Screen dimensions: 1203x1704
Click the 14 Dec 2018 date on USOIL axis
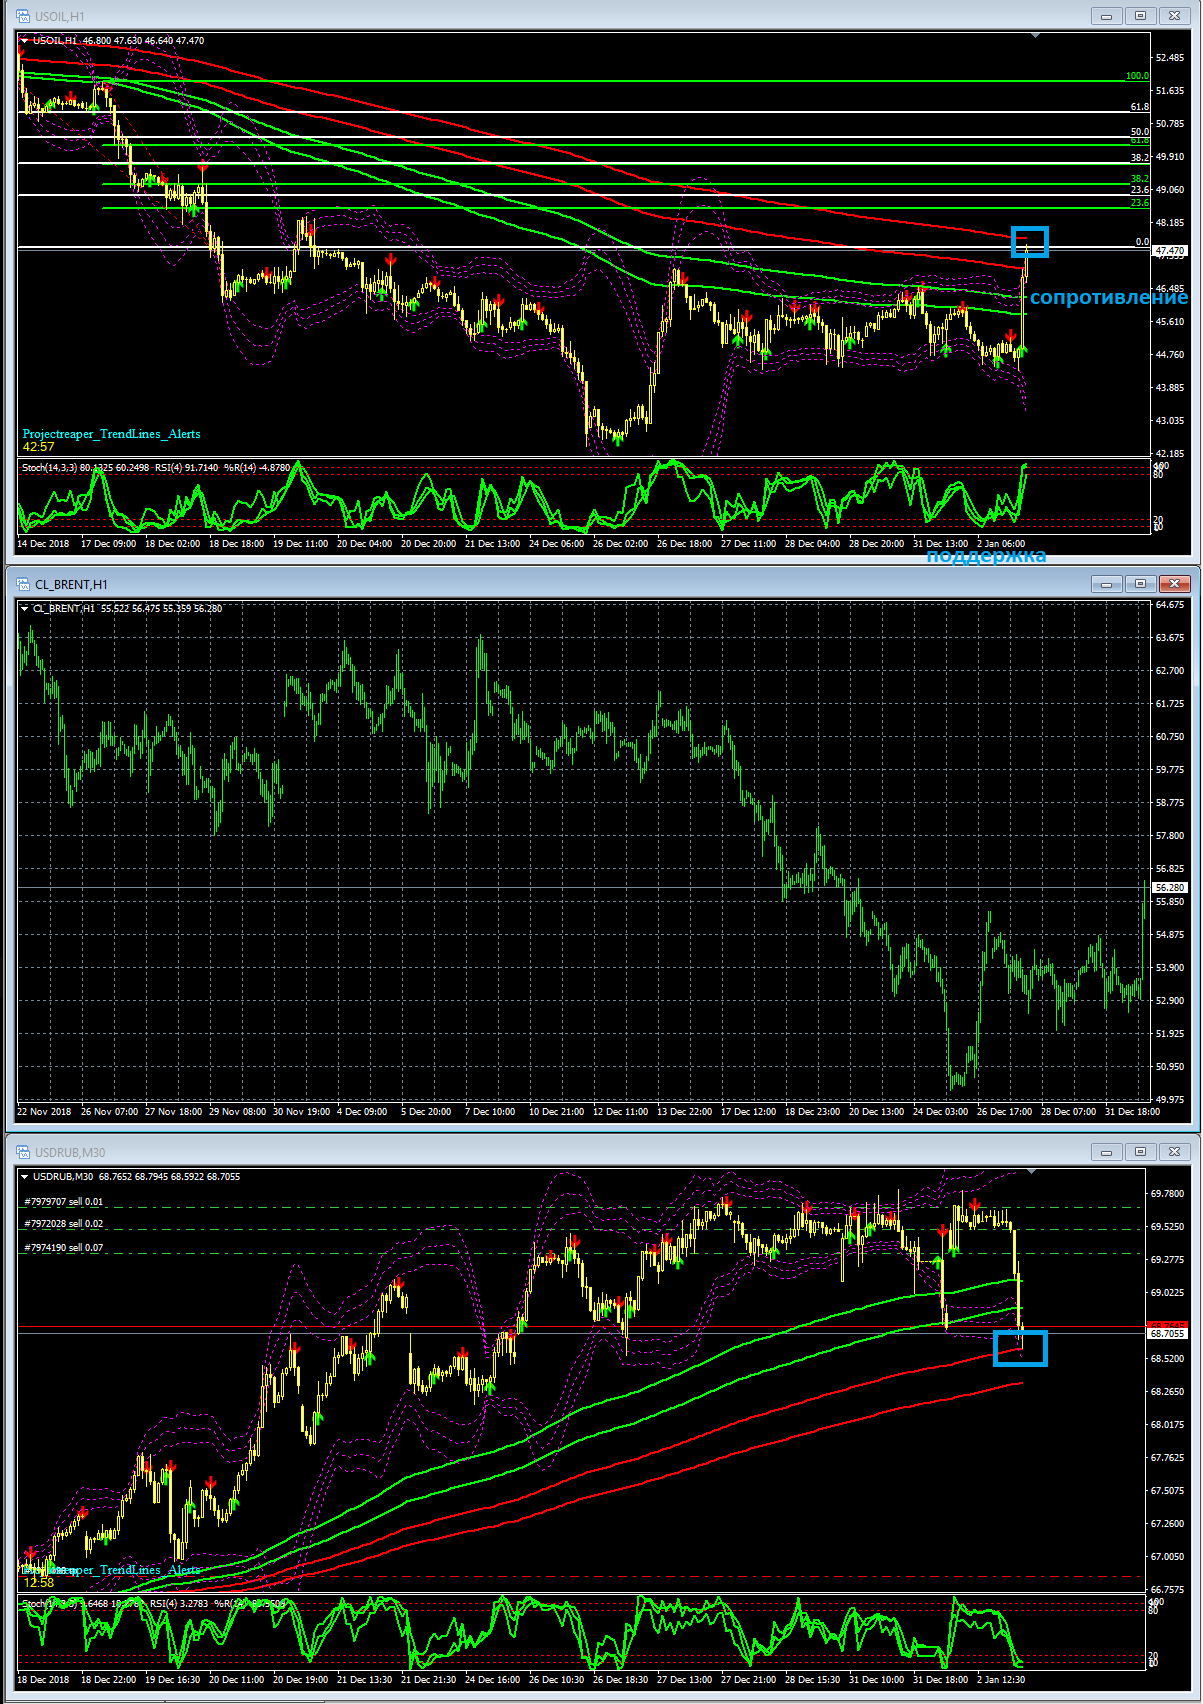[43, 544]
